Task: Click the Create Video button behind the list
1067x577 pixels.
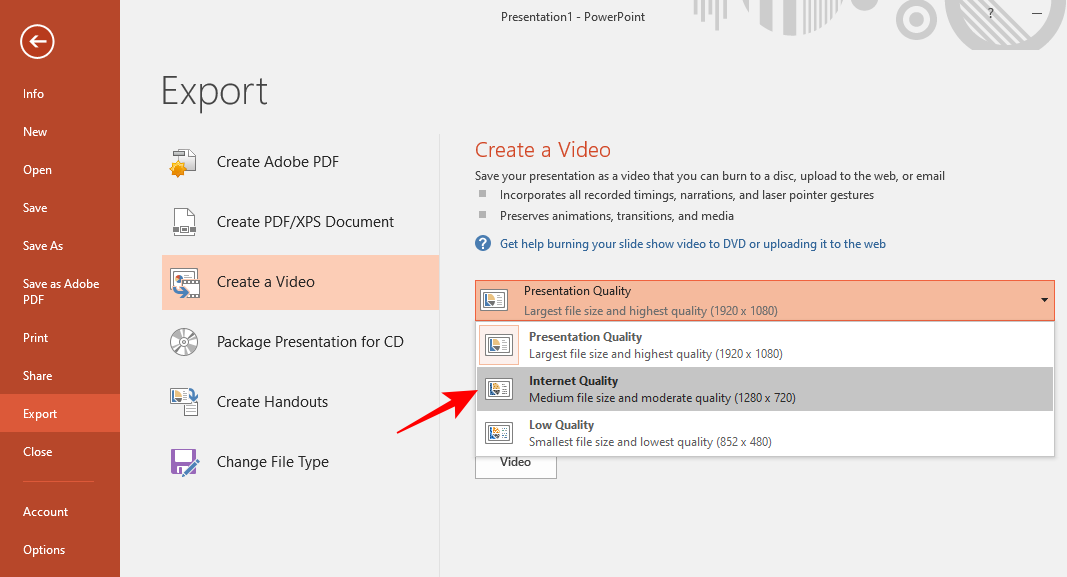Action: pos(516,467)
